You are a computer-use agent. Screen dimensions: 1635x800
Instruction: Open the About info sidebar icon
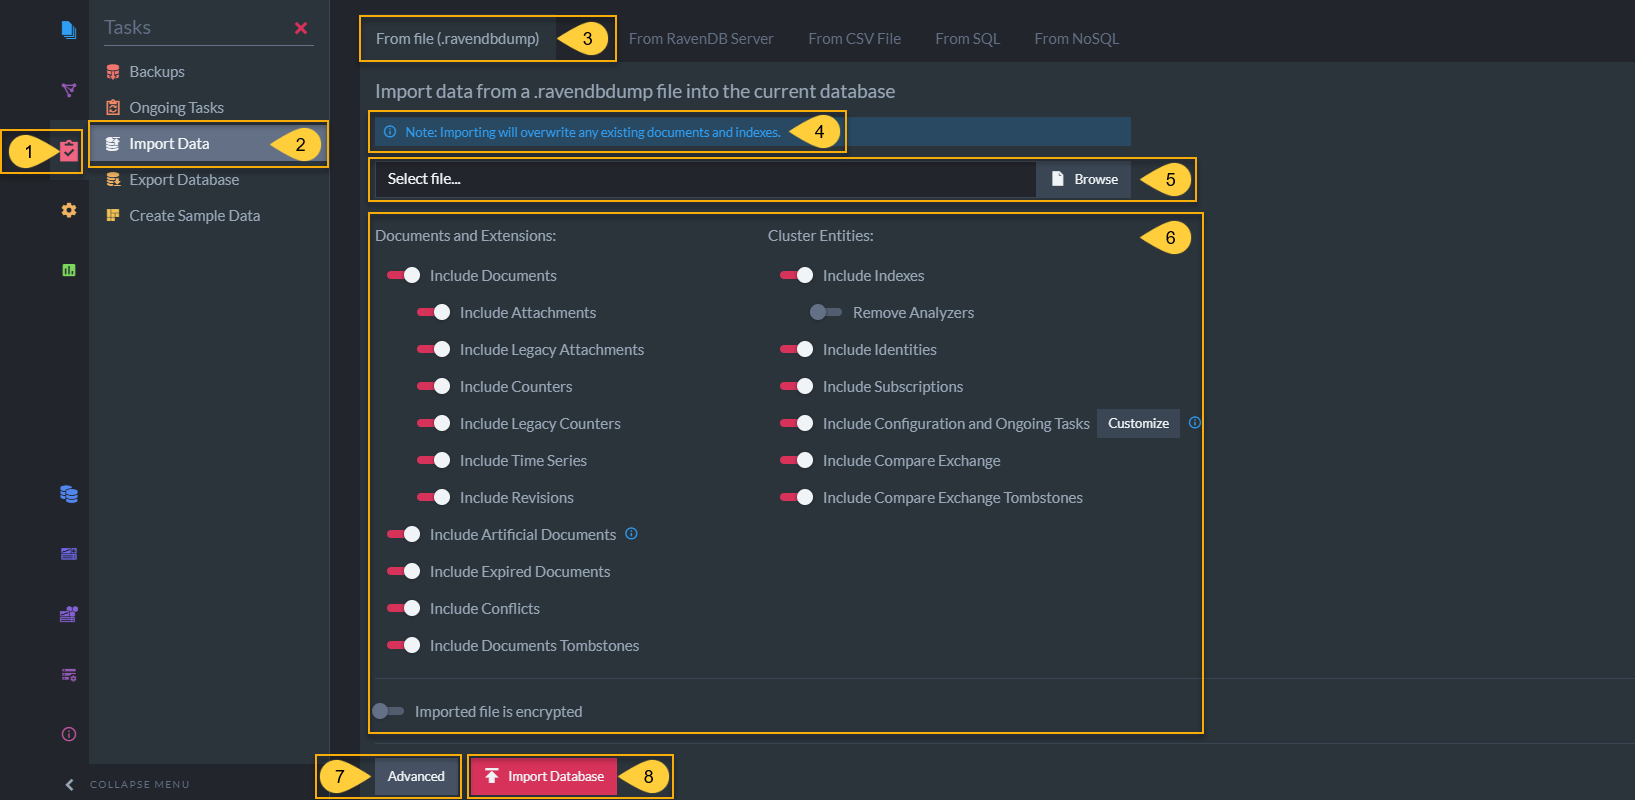(x=68, y=734)
